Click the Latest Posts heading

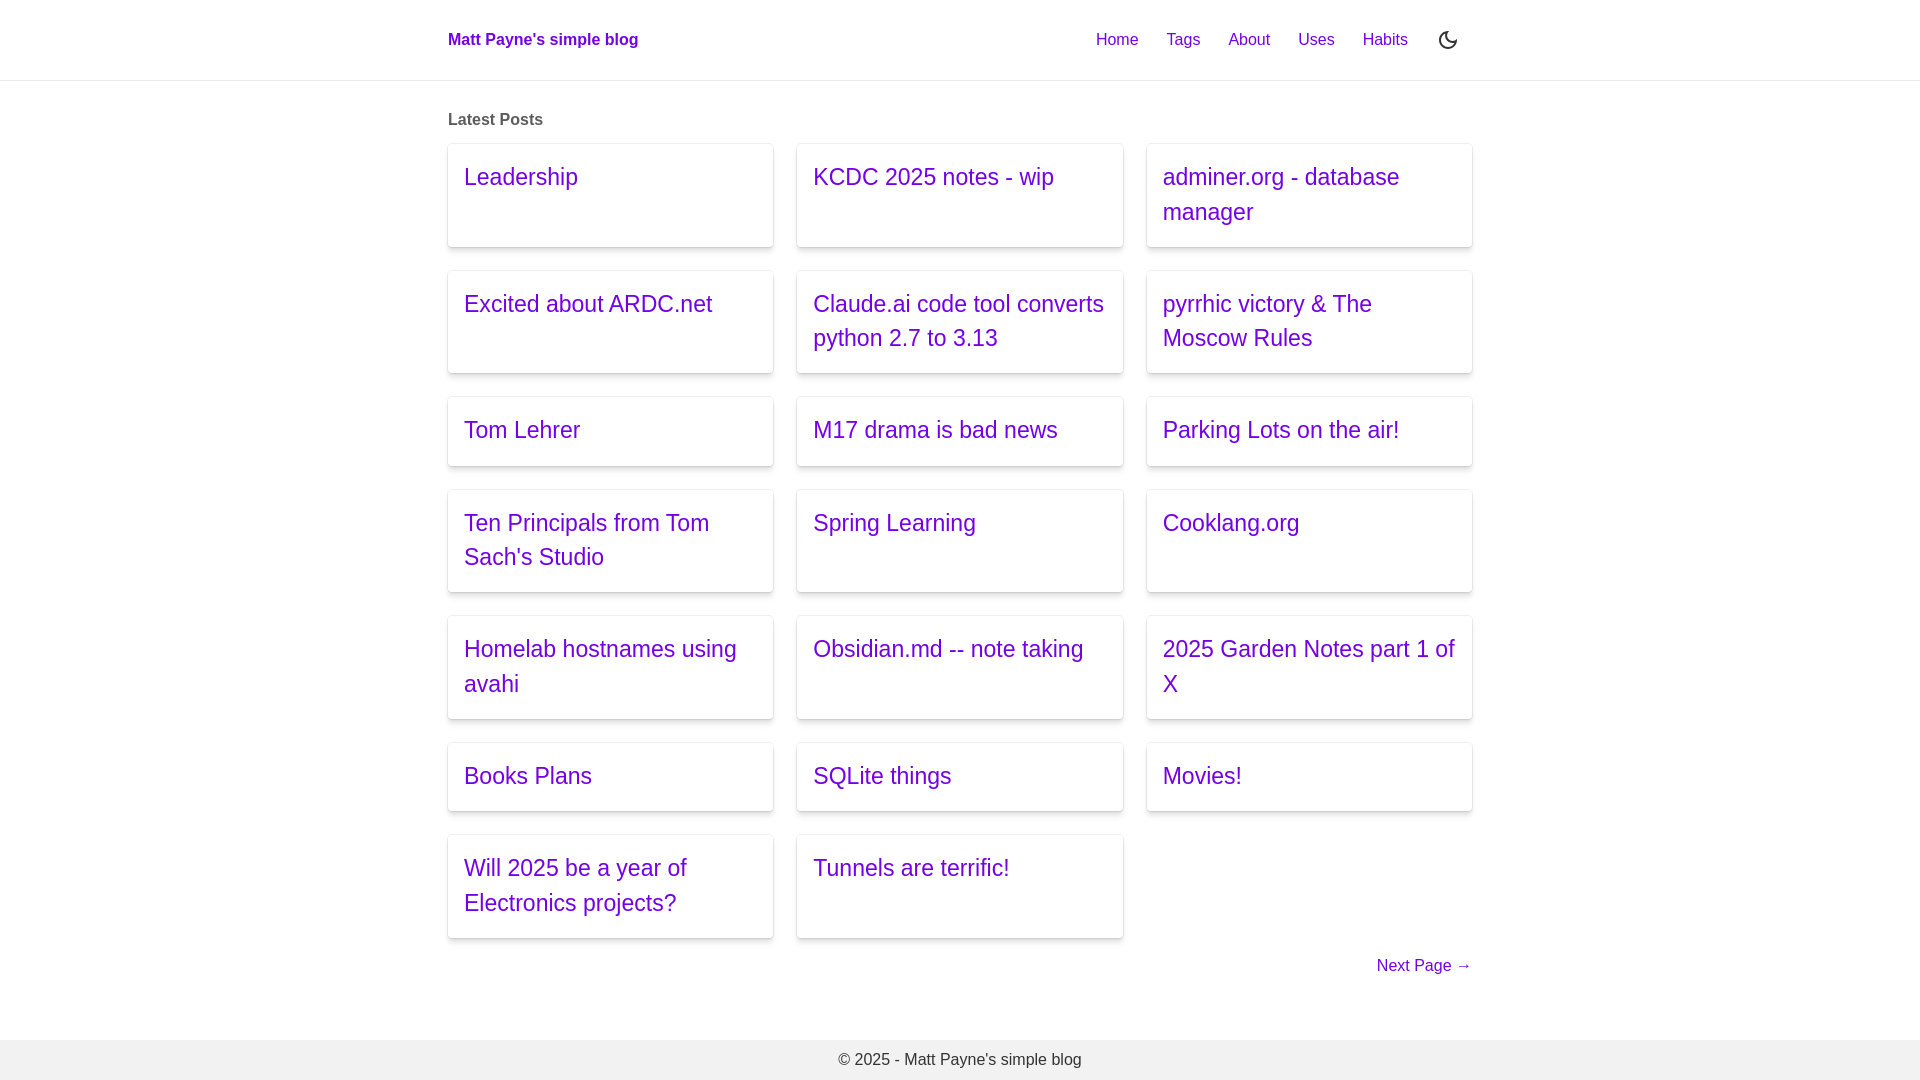(x=495, y=120)
